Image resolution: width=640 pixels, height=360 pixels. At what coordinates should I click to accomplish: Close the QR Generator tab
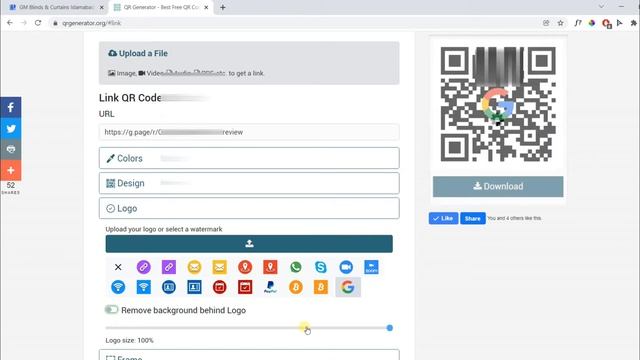coord(206,7)
